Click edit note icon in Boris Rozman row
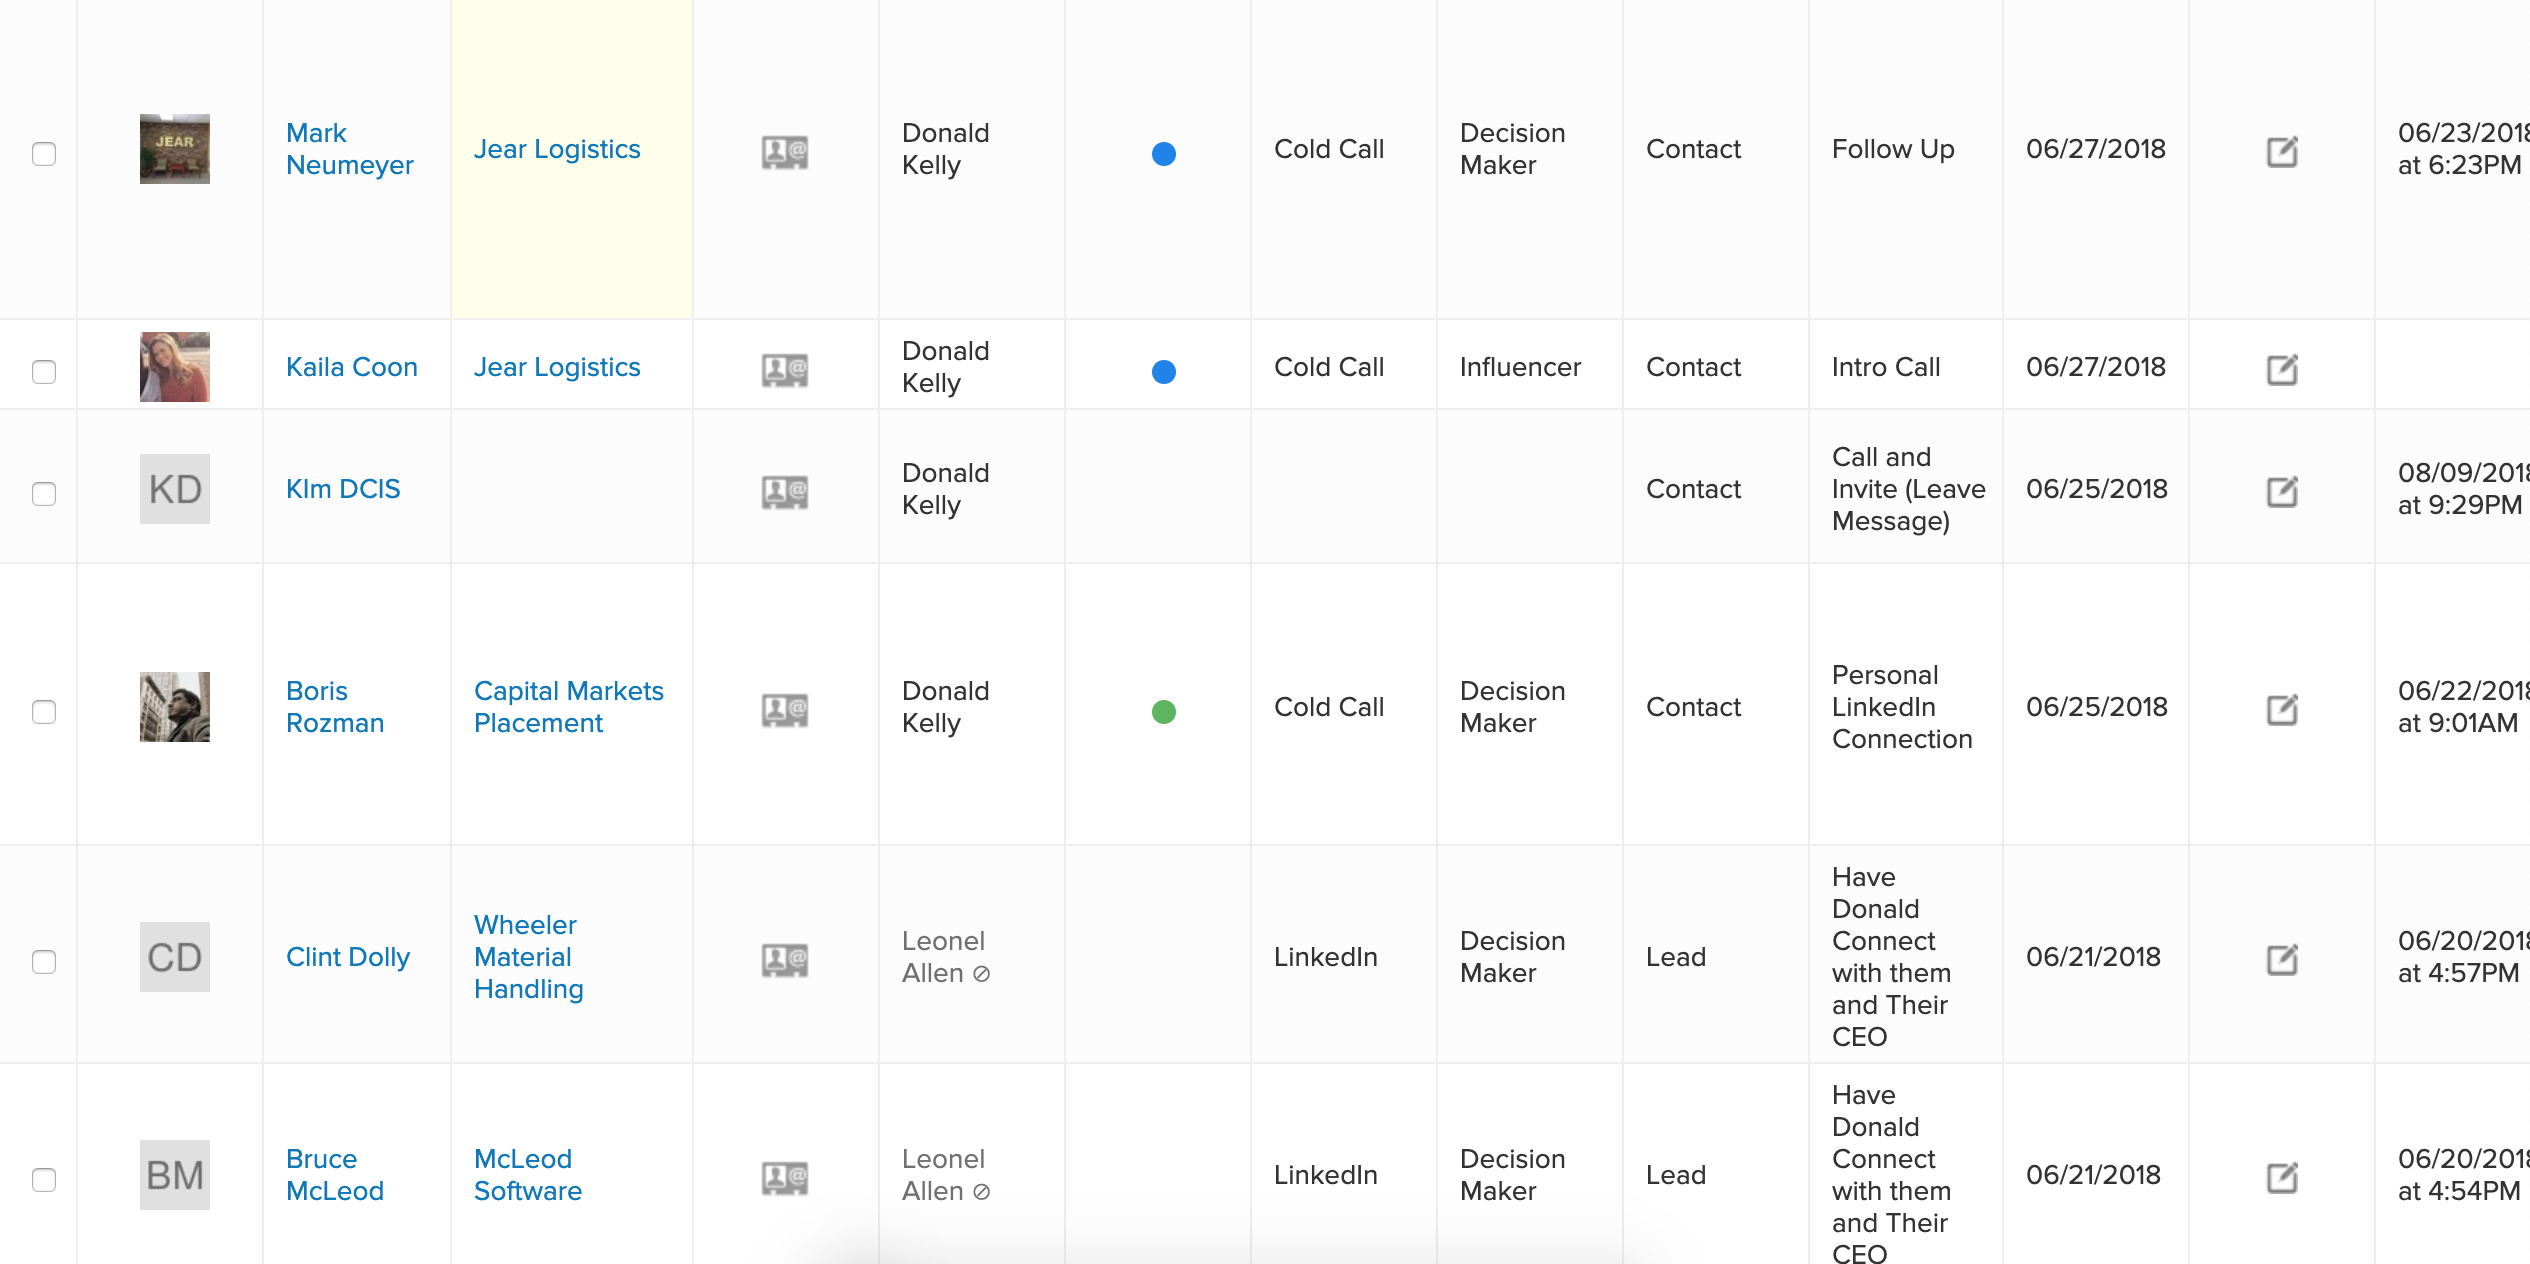 [2282, 710]
